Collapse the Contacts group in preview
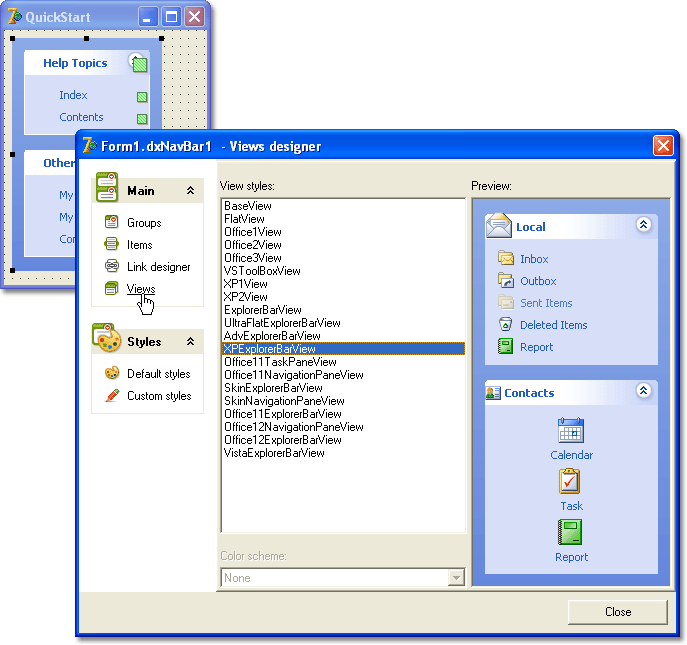687x645 pixels. coord(643,392)
